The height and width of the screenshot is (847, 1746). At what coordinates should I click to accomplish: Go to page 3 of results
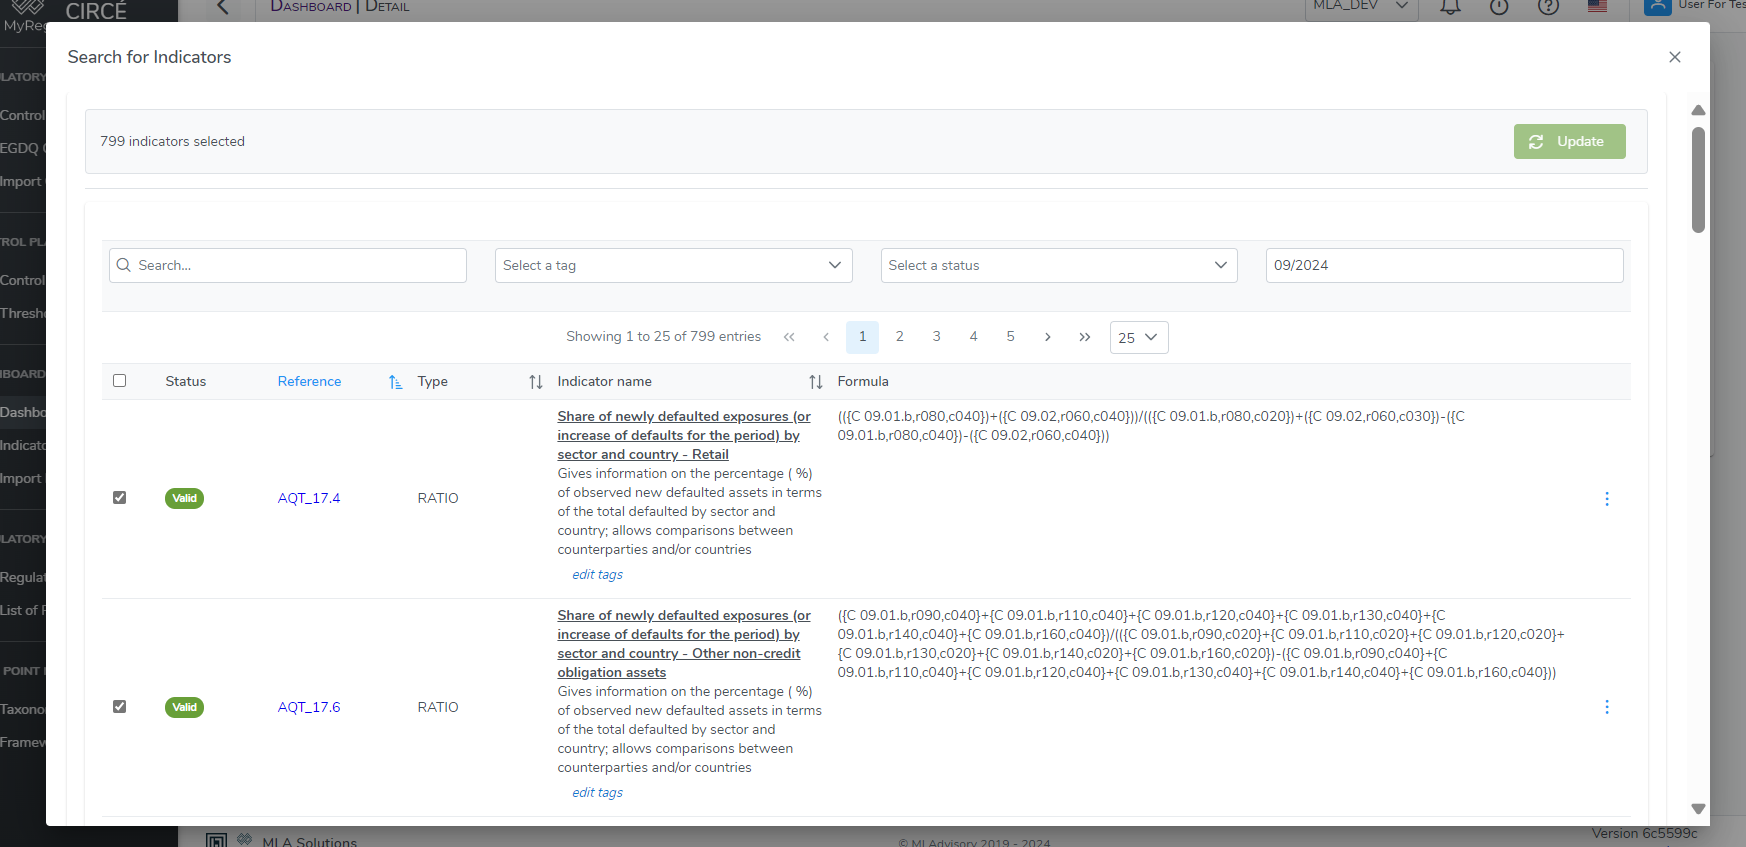click(x=936, y=337)
